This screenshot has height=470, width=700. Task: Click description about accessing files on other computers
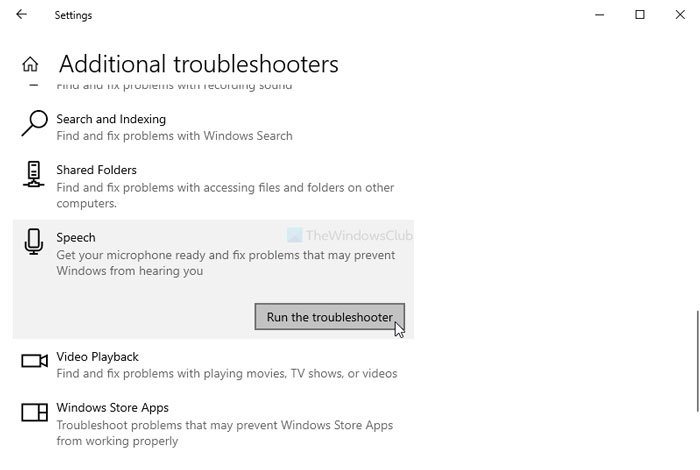(x=225, y=195)
